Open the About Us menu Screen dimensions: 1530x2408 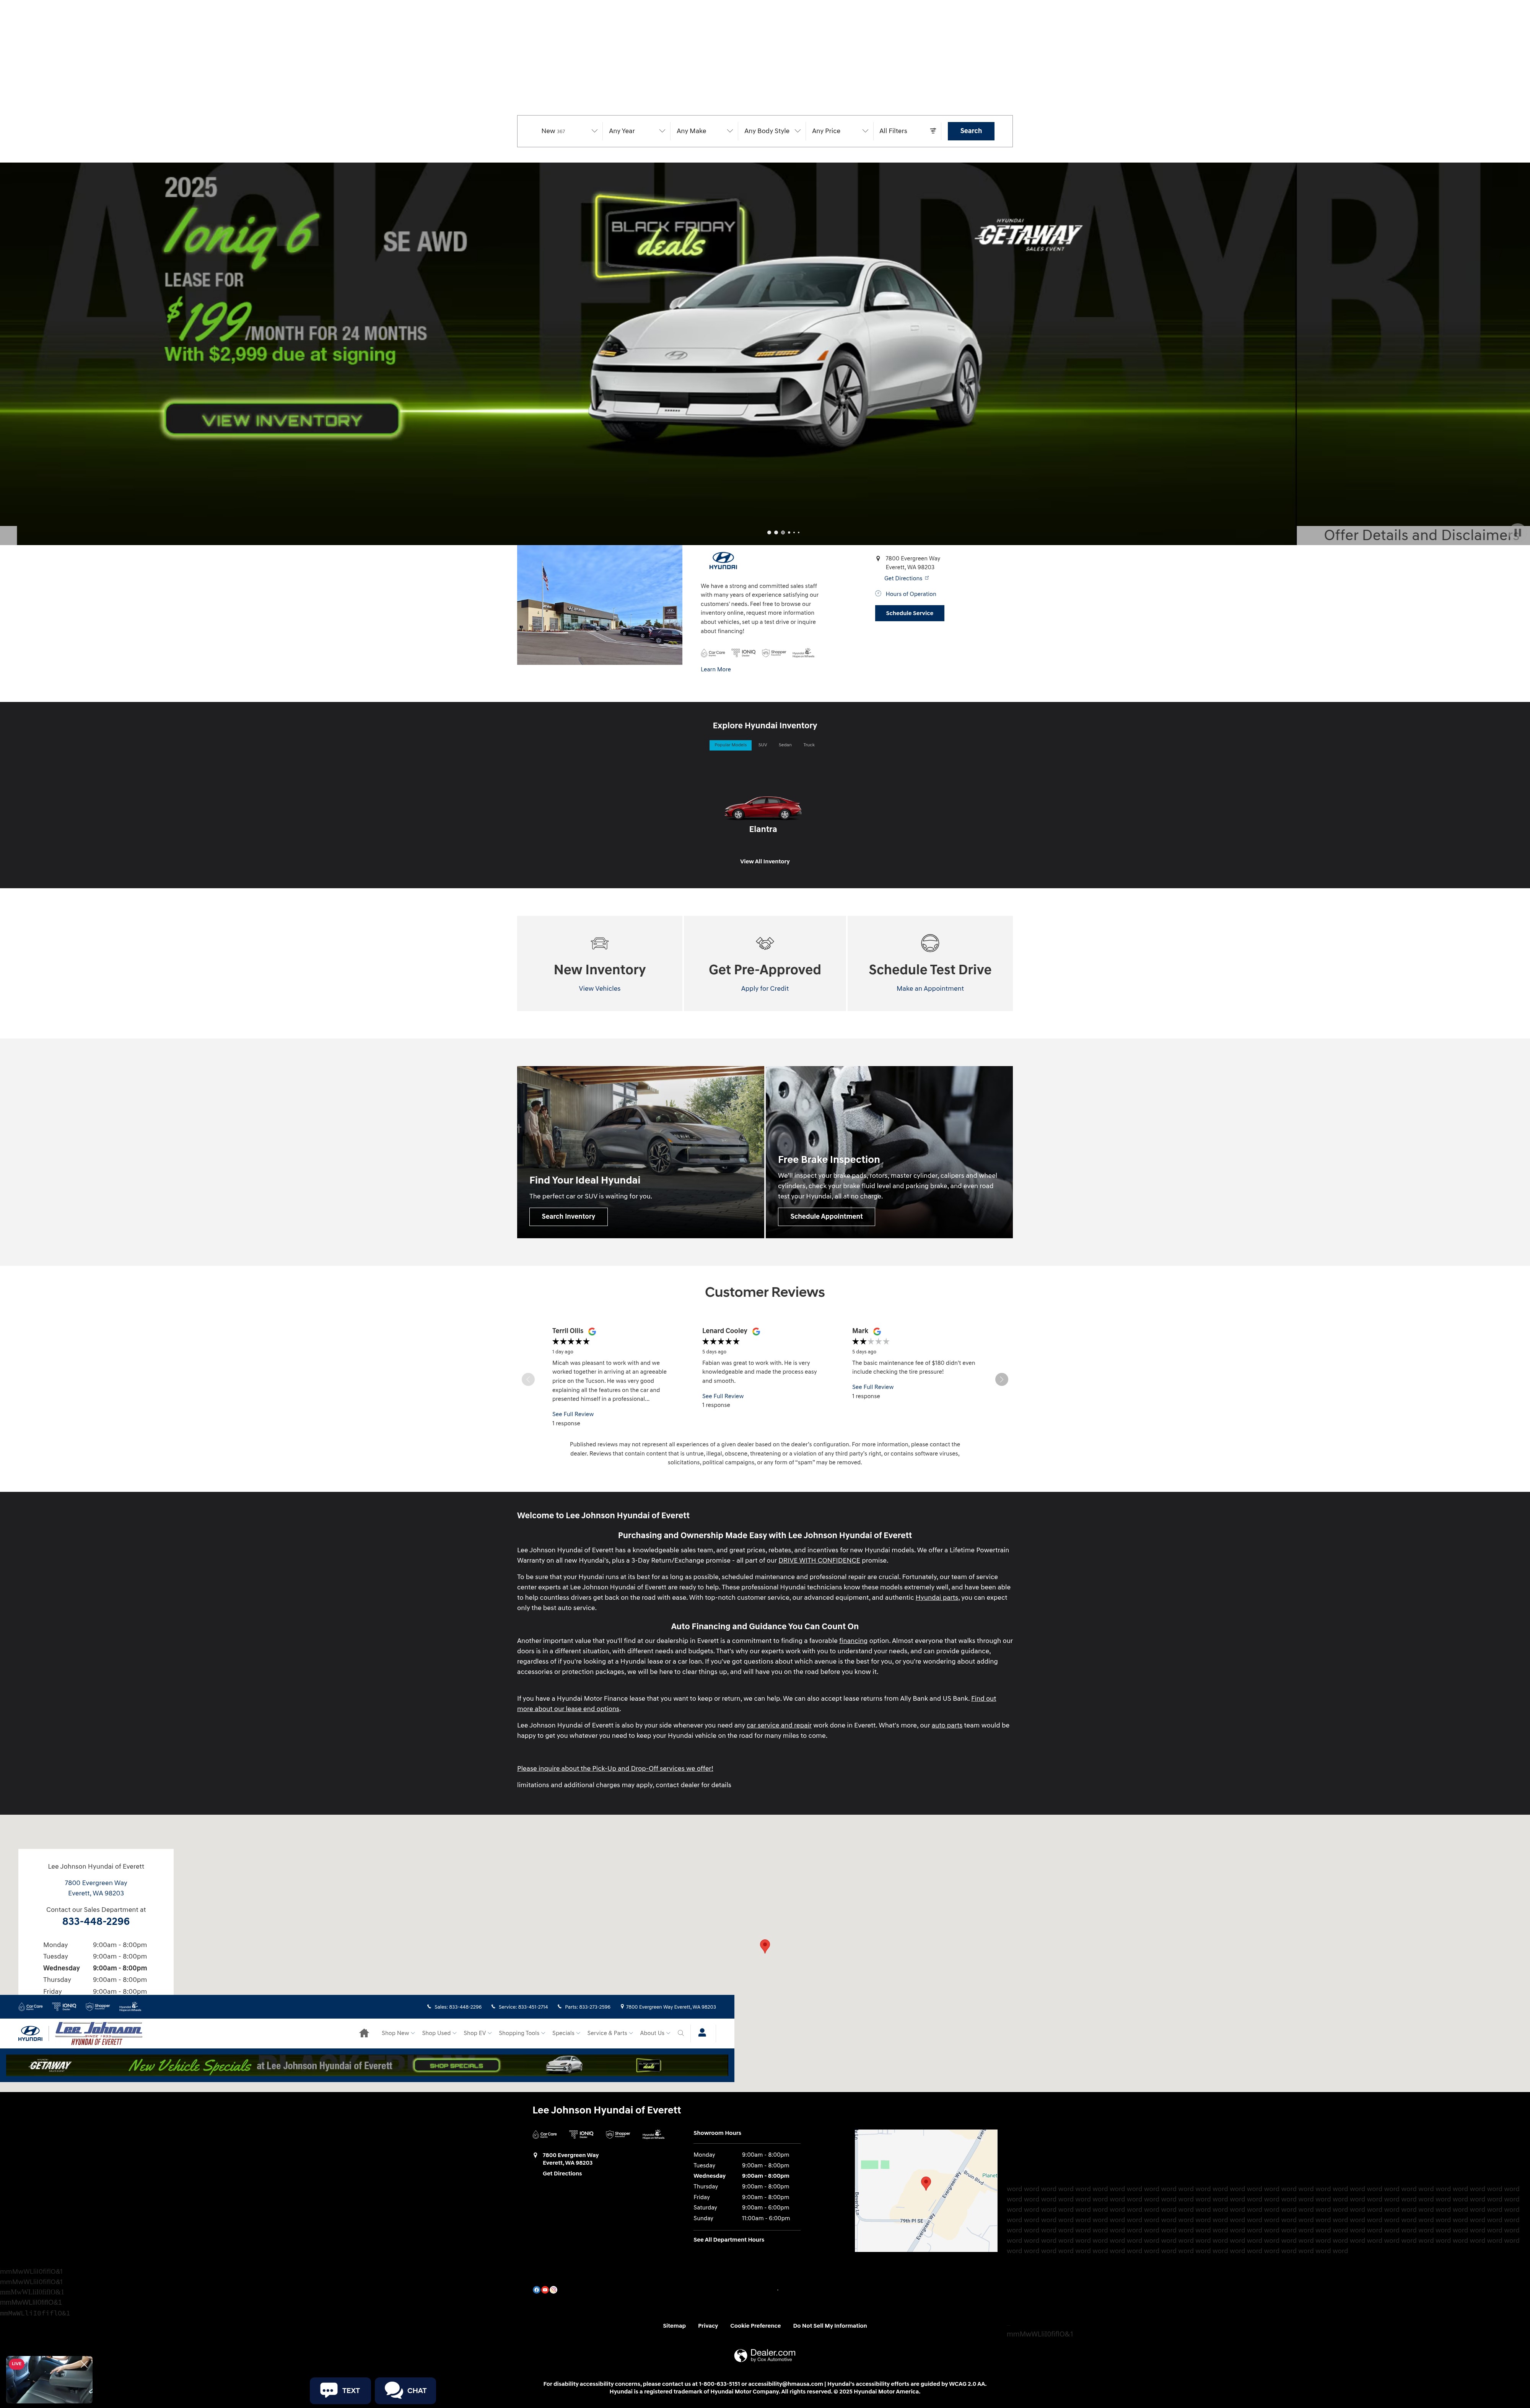click(x=655, y=2033)
